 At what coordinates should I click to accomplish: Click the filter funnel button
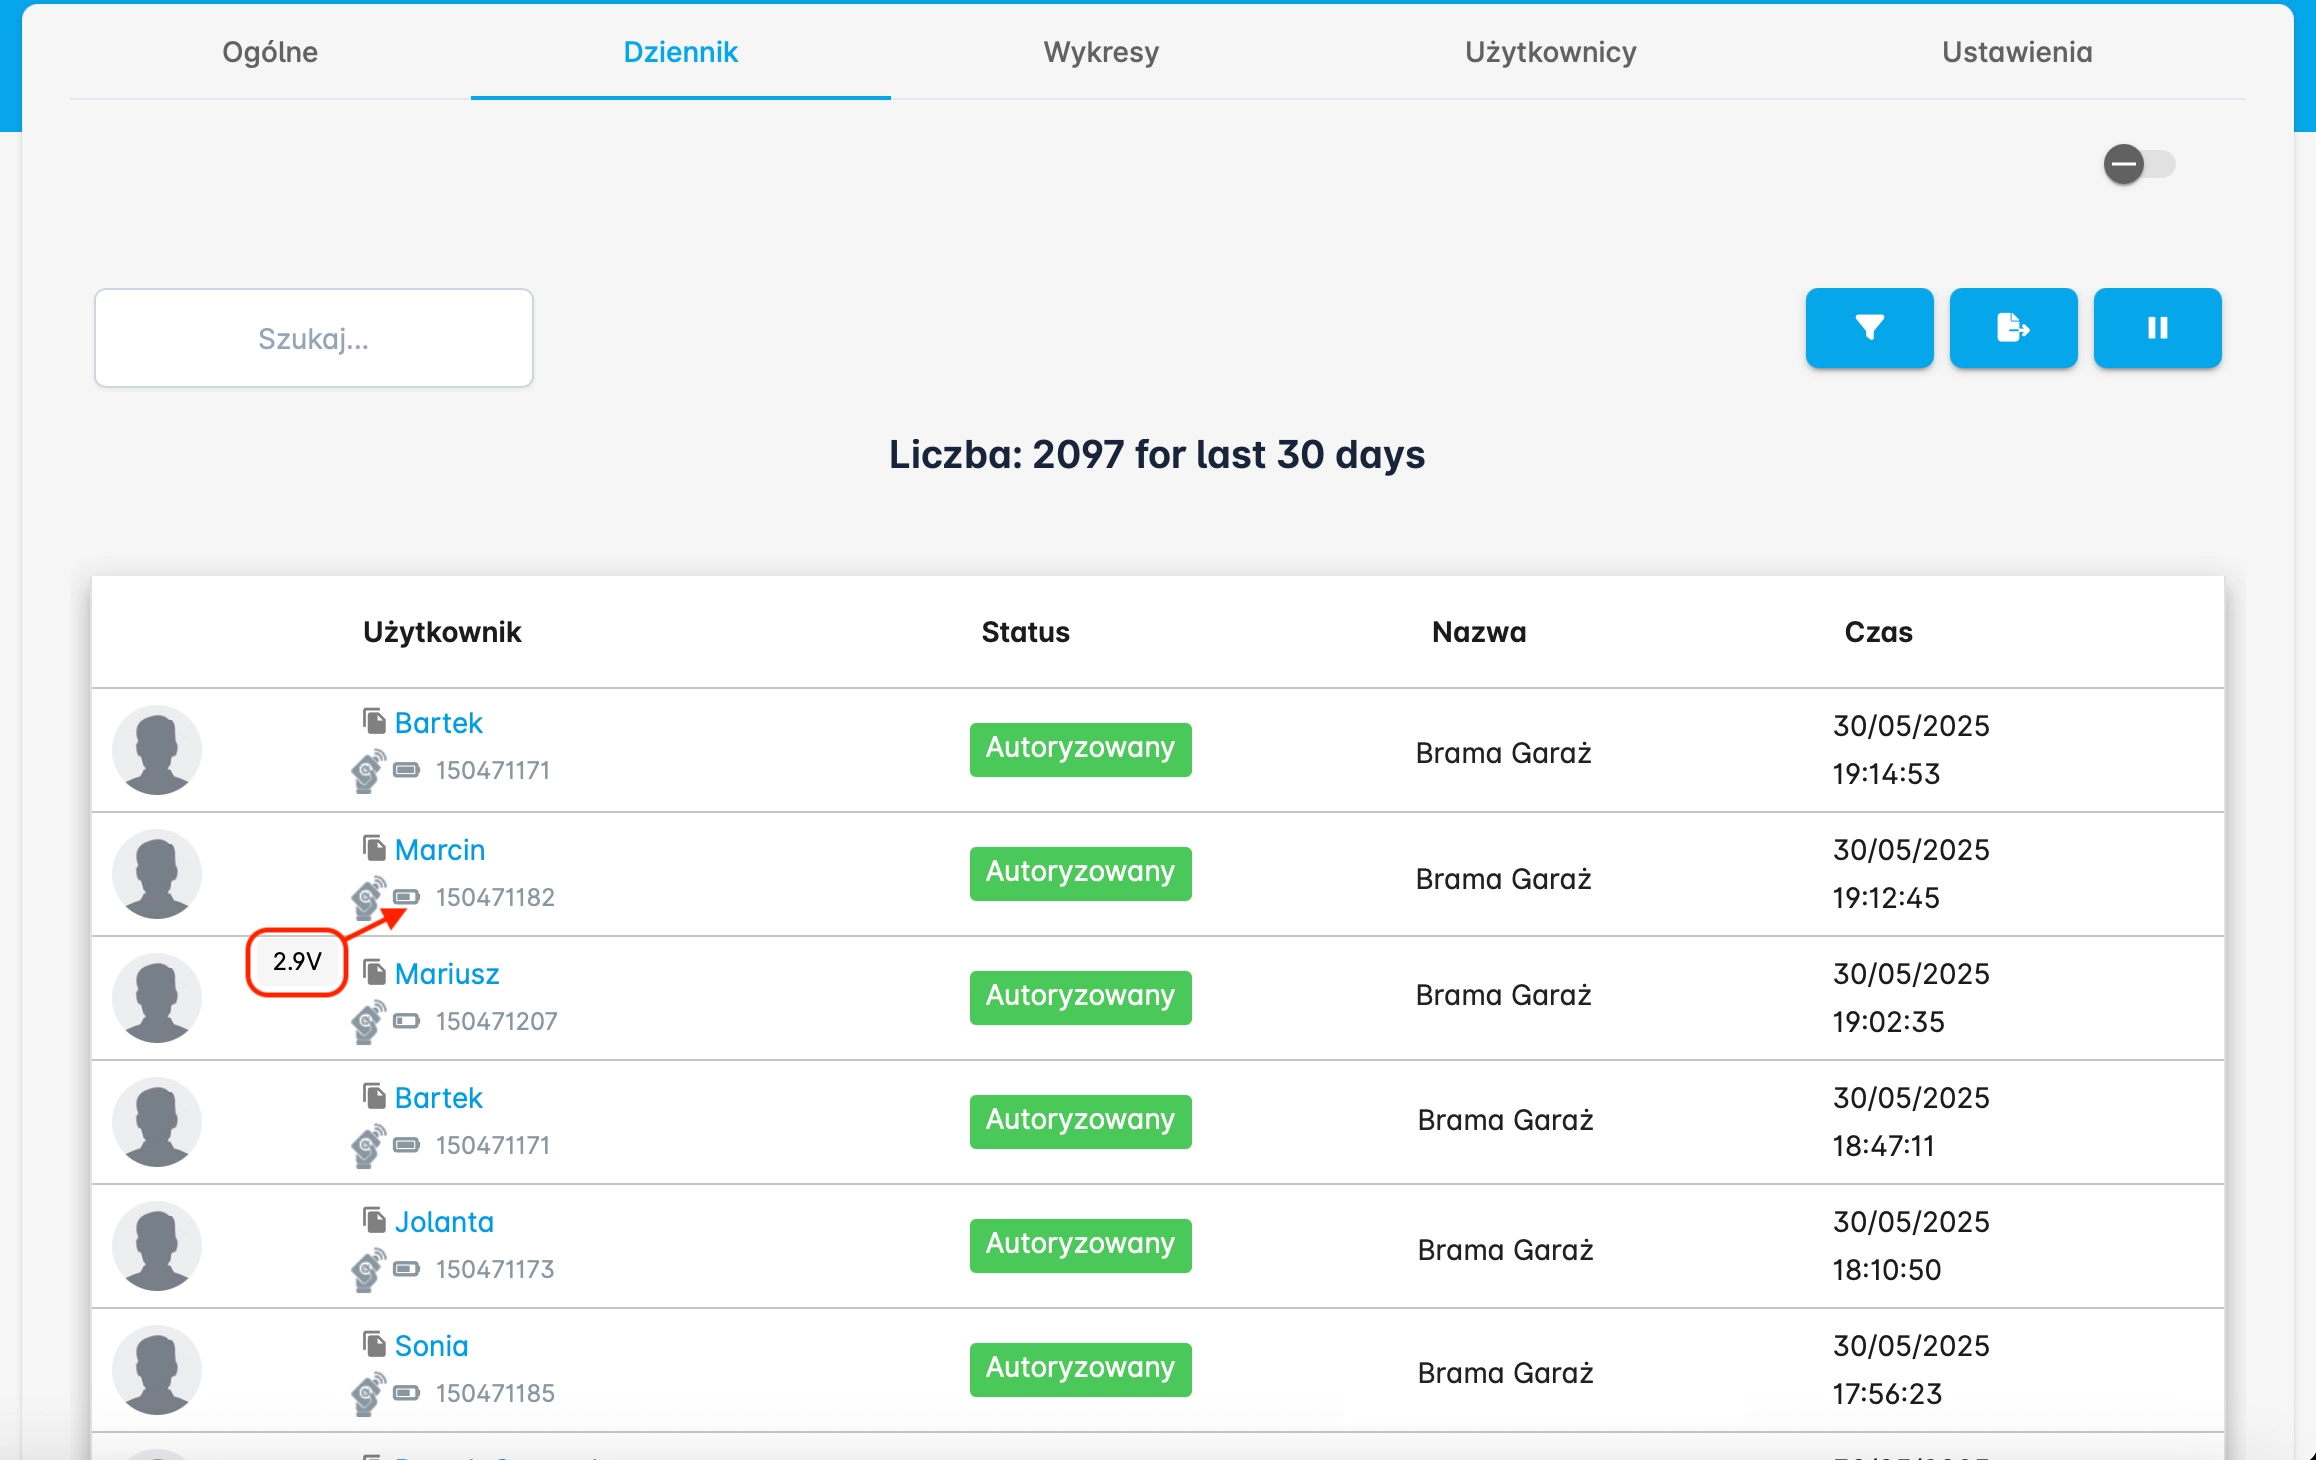click(1869, 329)
